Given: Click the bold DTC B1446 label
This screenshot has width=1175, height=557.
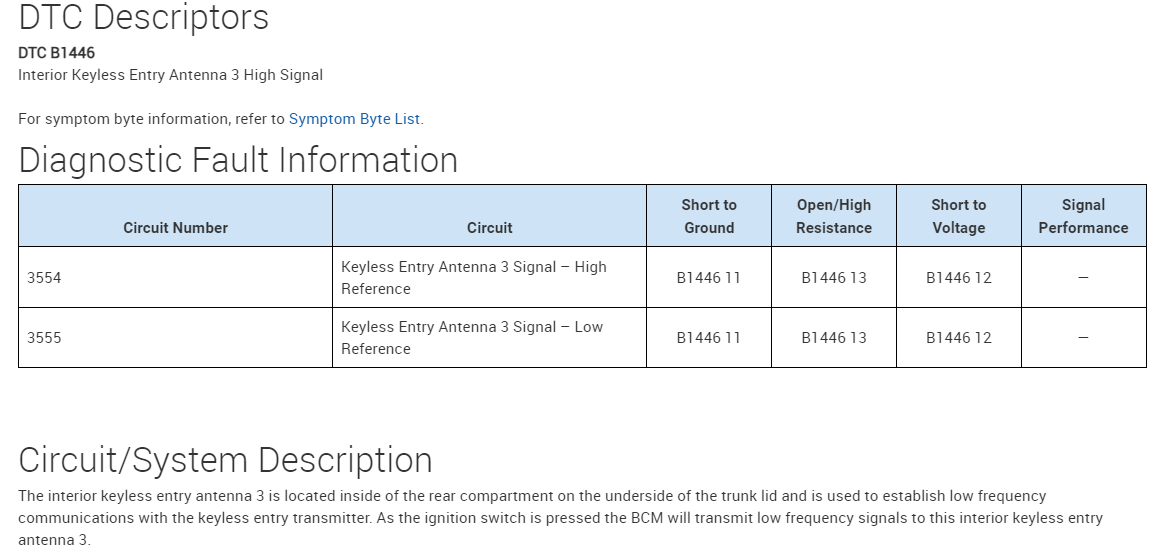Looking at the screenshot, I should click(x=57, y=53).
